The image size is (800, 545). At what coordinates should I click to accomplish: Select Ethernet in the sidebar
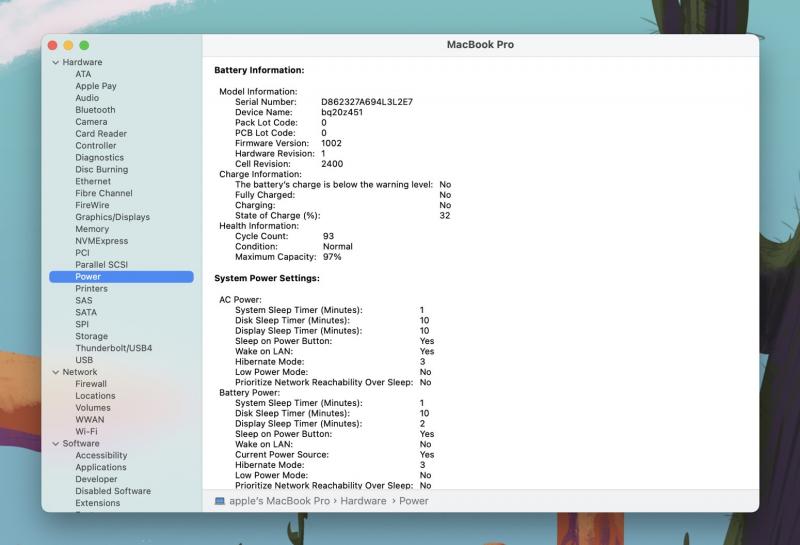93,181
